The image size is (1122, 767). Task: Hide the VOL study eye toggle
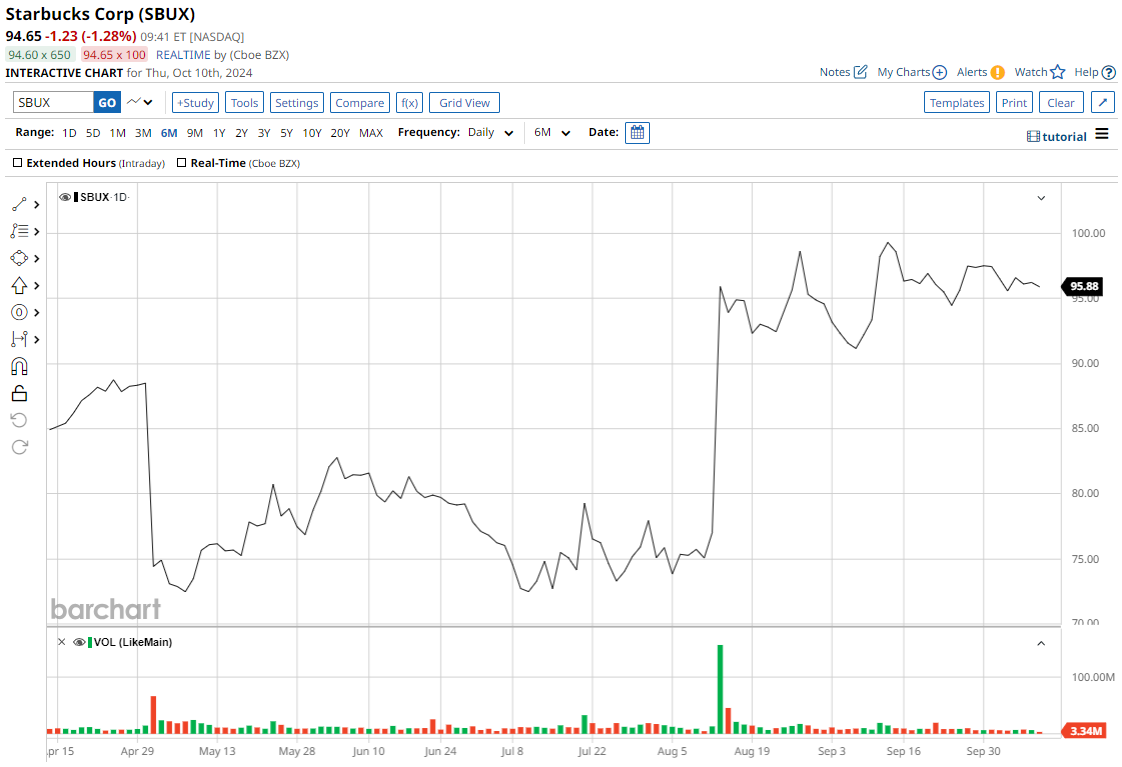tap(79, 642)
